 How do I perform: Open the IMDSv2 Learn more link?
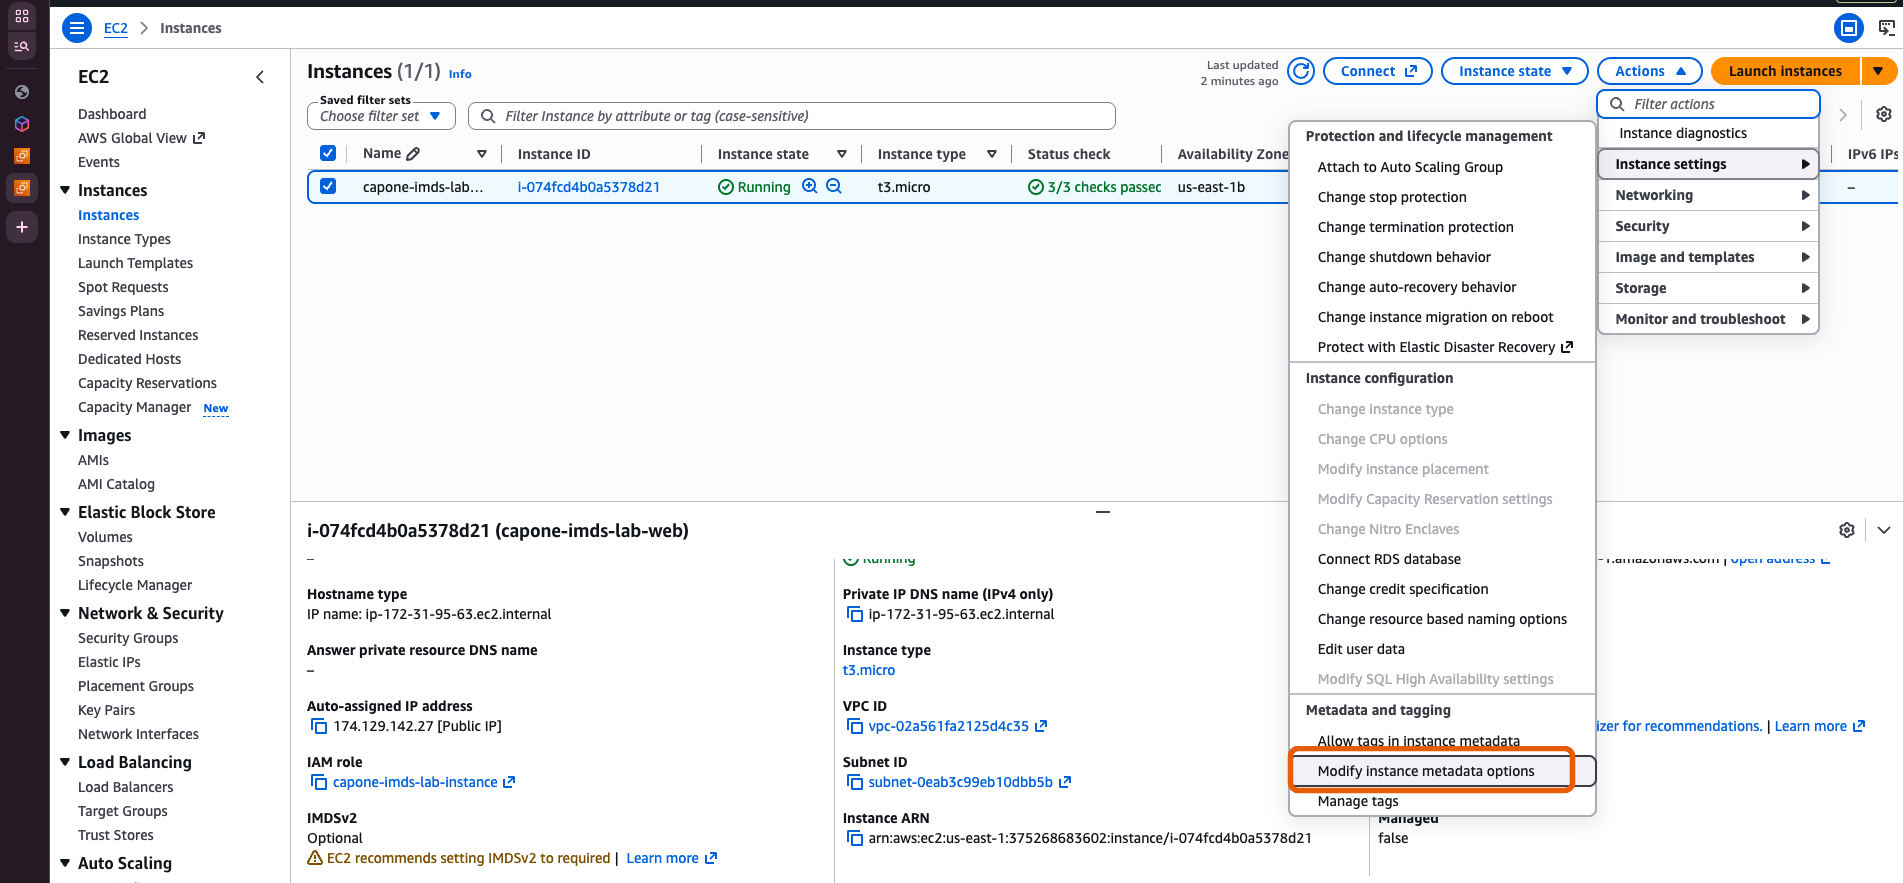(671, 858)
